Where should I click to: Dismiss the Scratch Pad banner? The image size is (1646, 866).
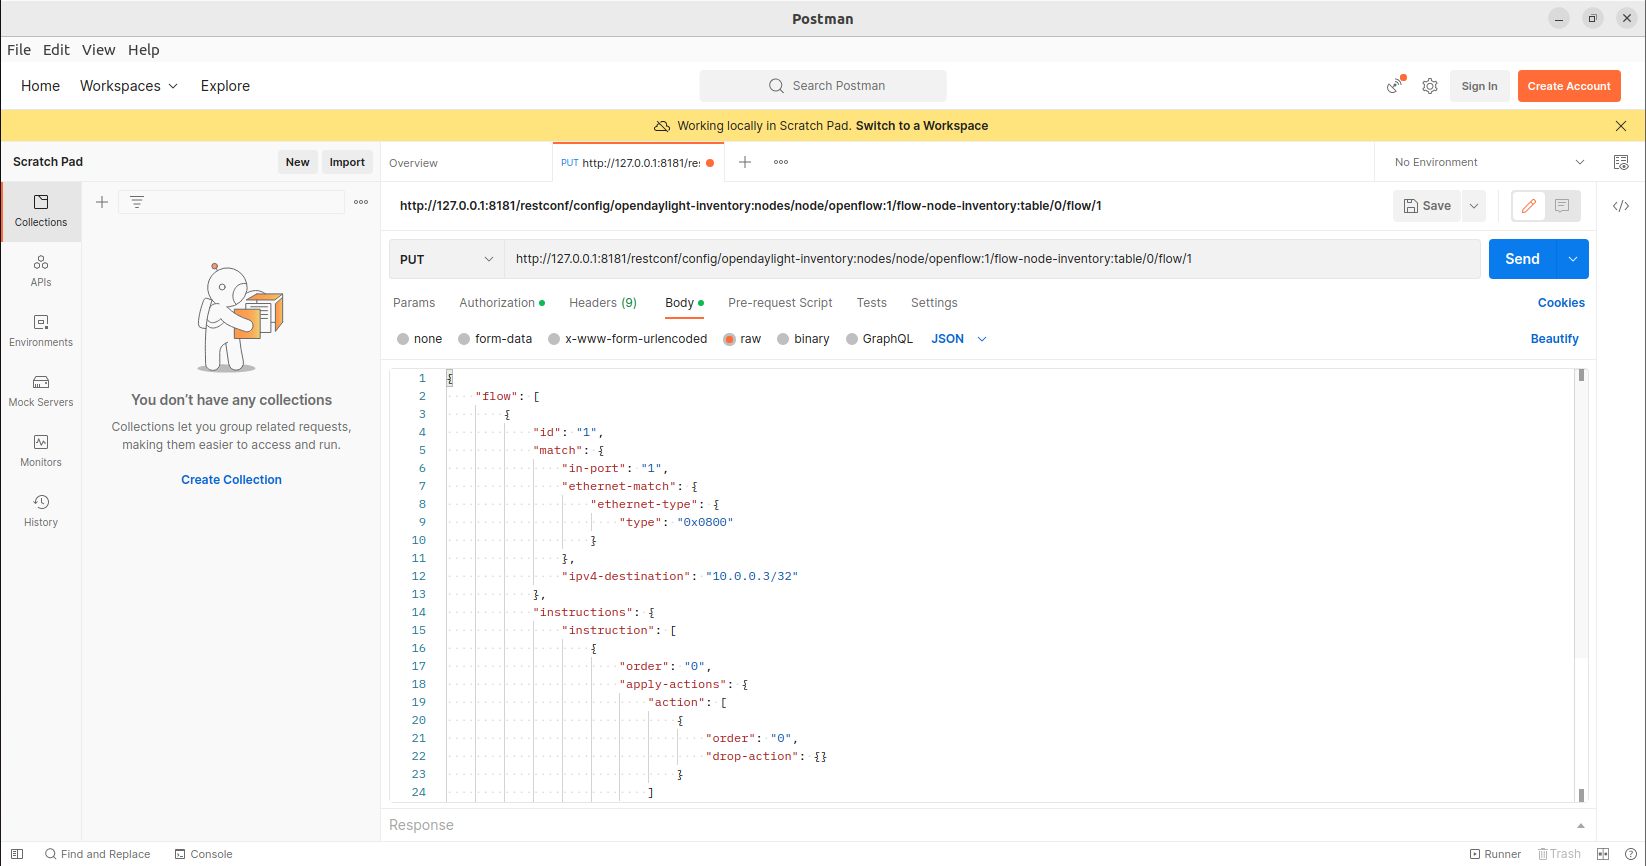[1621, 126]
